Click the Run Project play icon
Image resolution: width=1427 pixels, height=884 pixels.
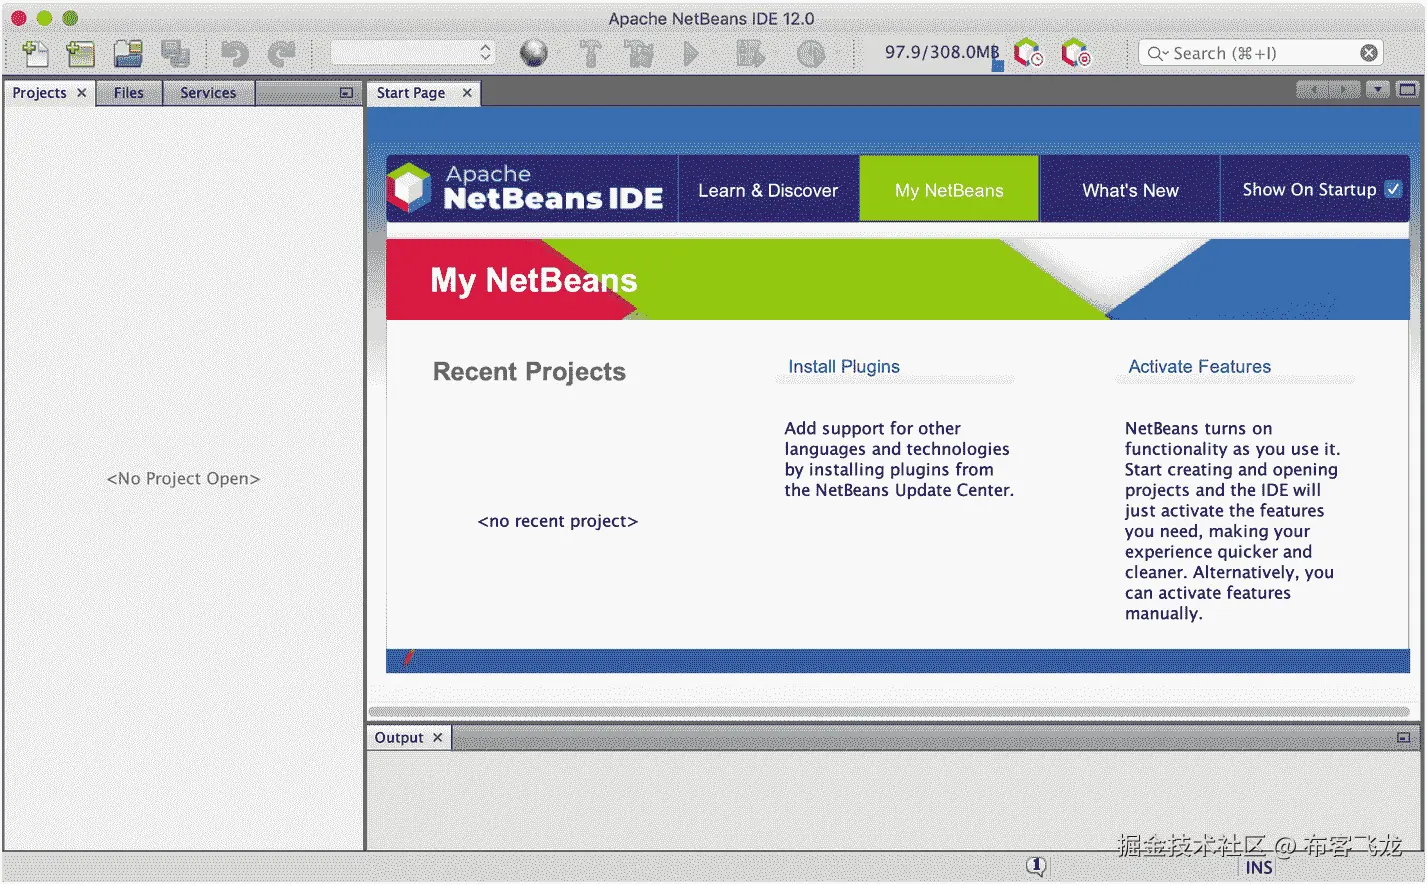tap(691, 53)
